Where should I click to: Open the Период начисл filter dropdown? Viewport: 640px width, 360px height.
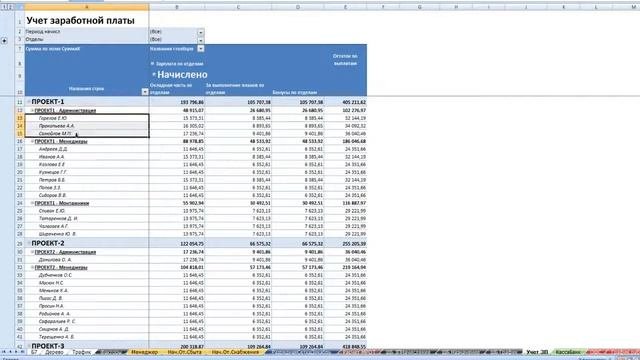[200, 32]
